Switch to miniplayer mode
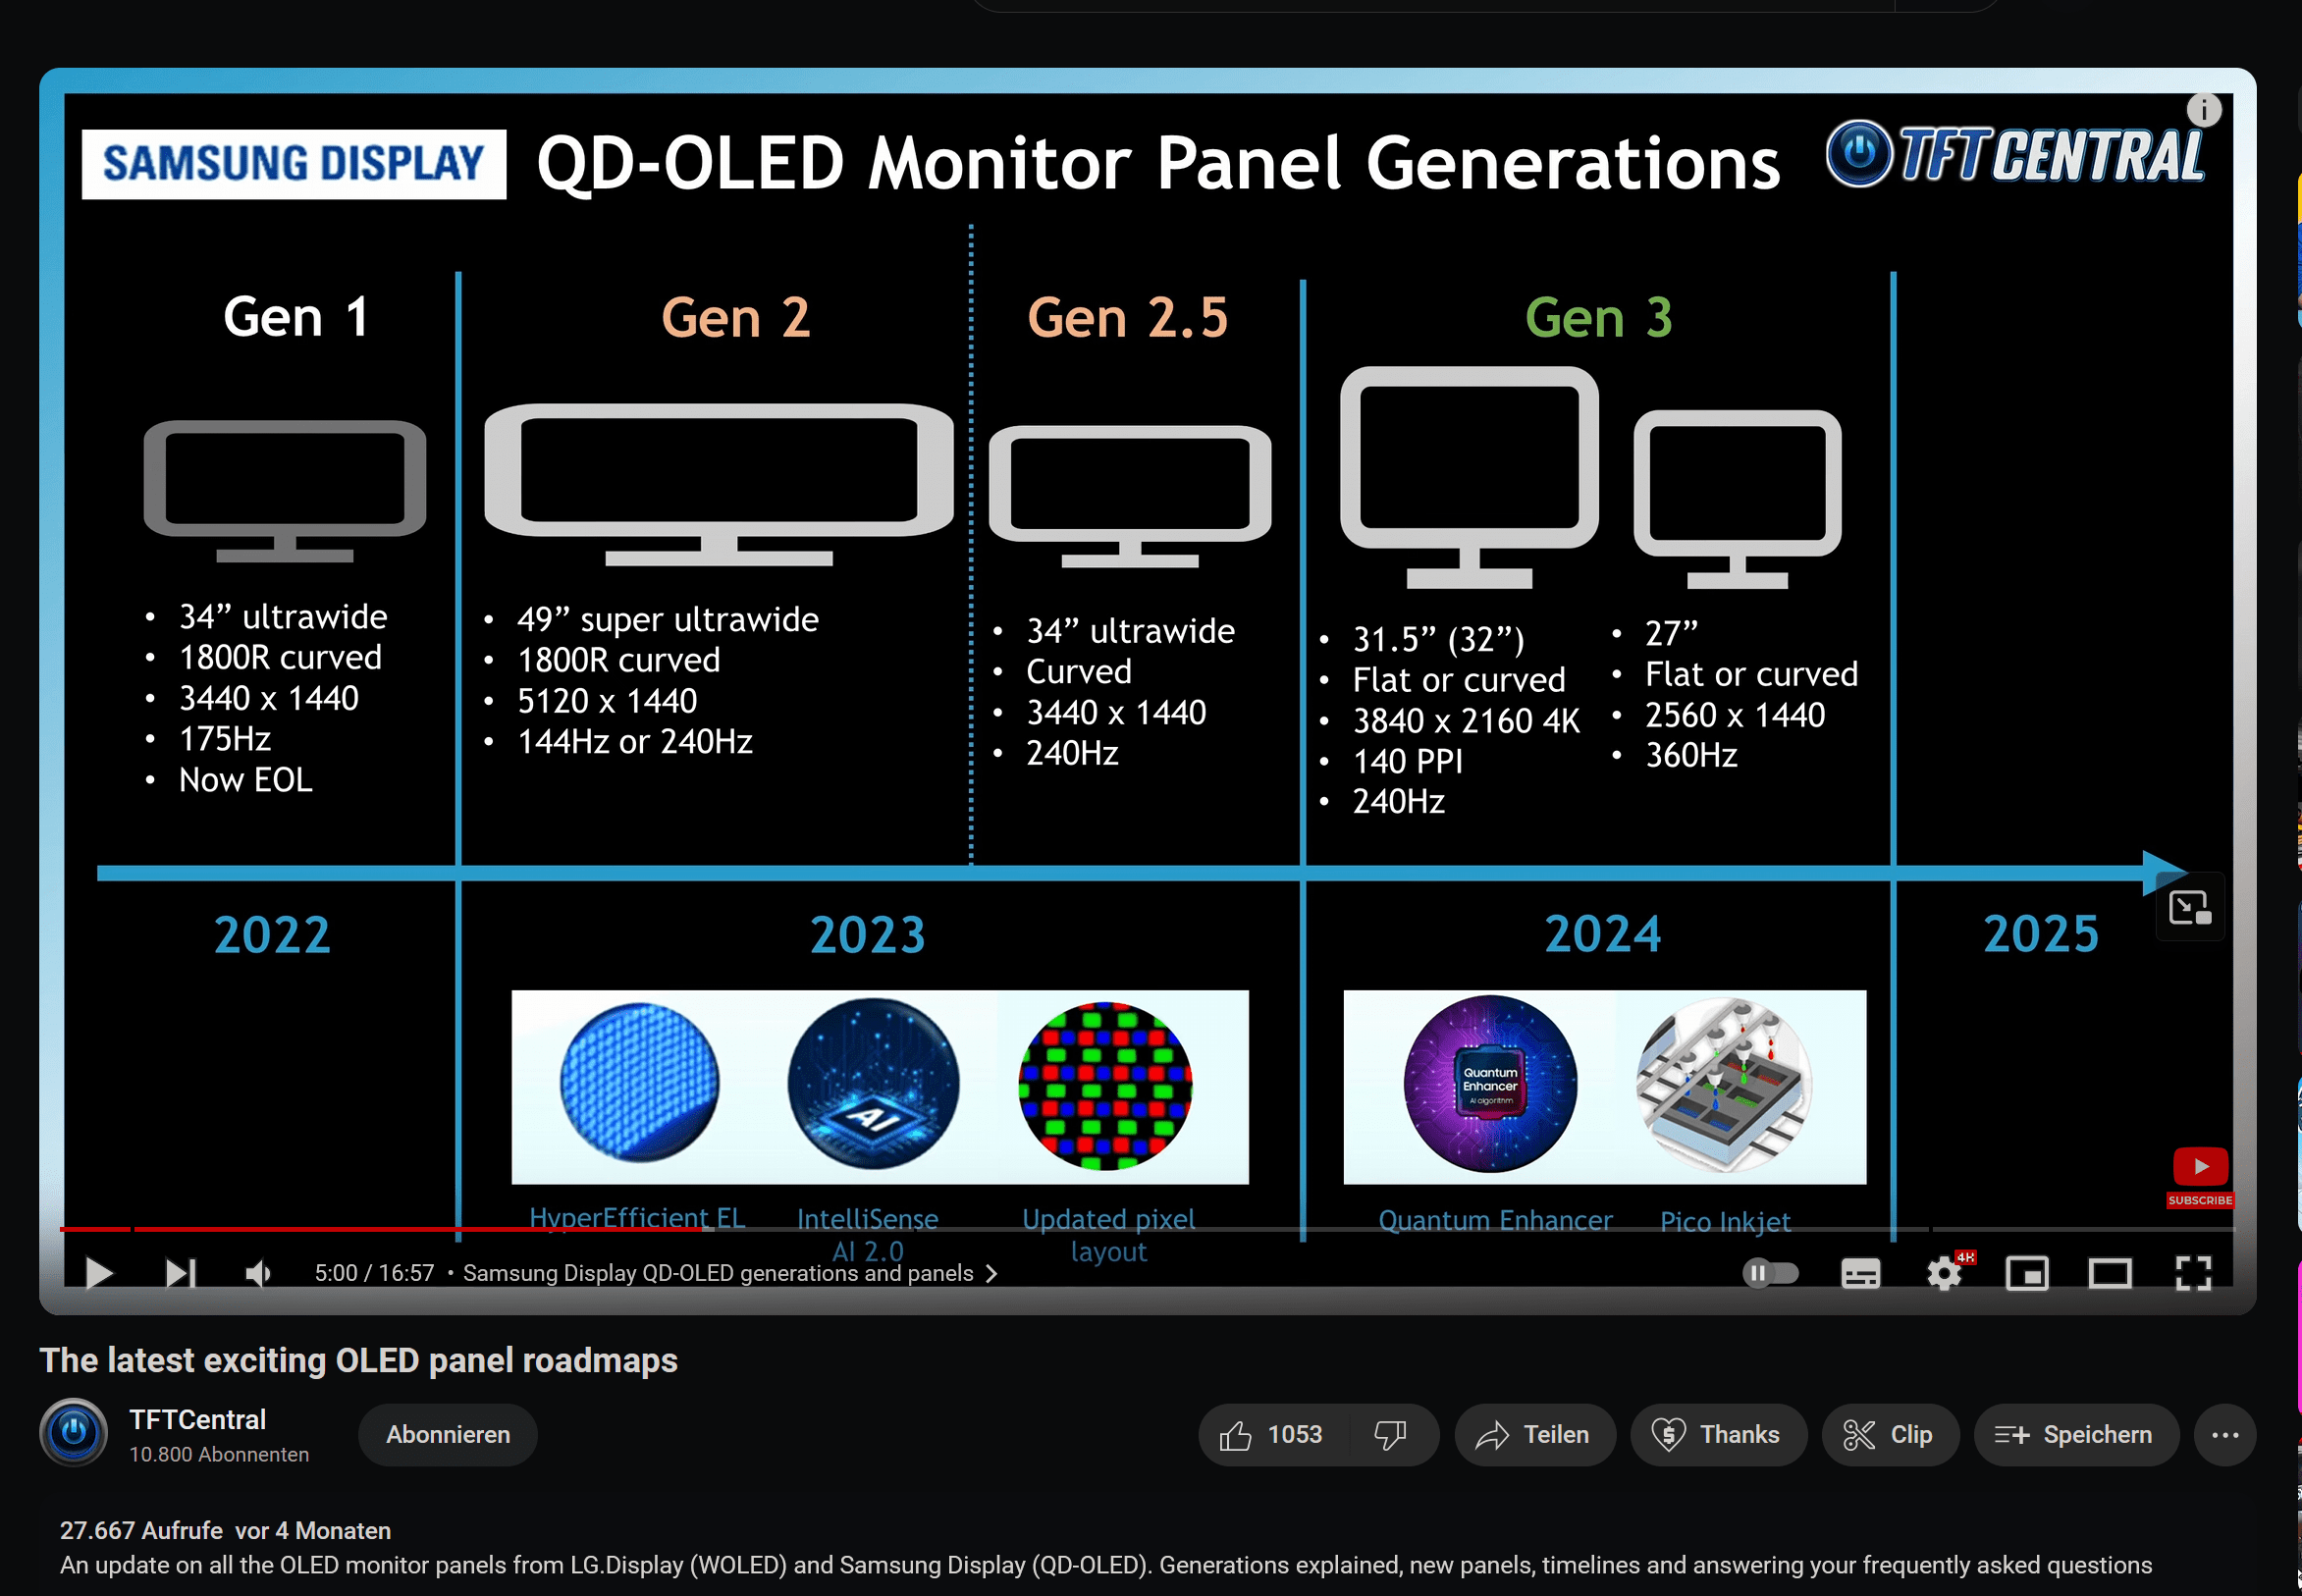The image size is (2302, 1596). (2027, 1274)
